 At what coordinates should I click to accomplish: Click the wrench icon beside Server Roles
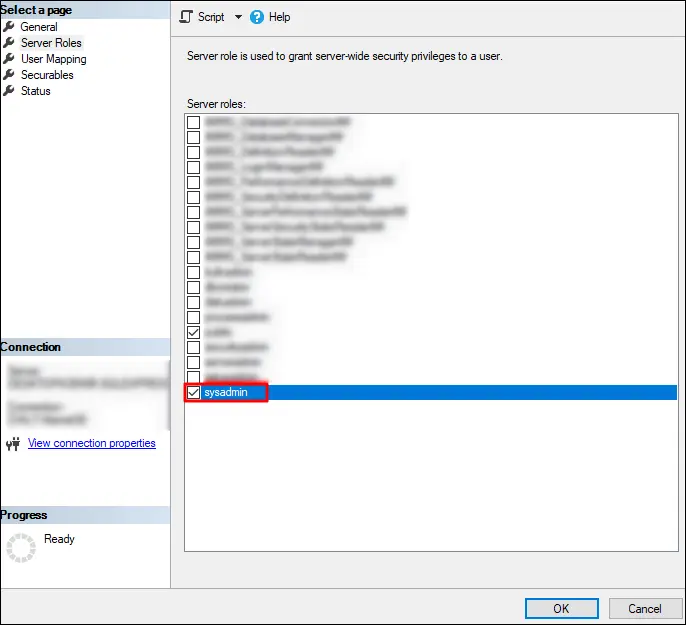tap(9, 43)
